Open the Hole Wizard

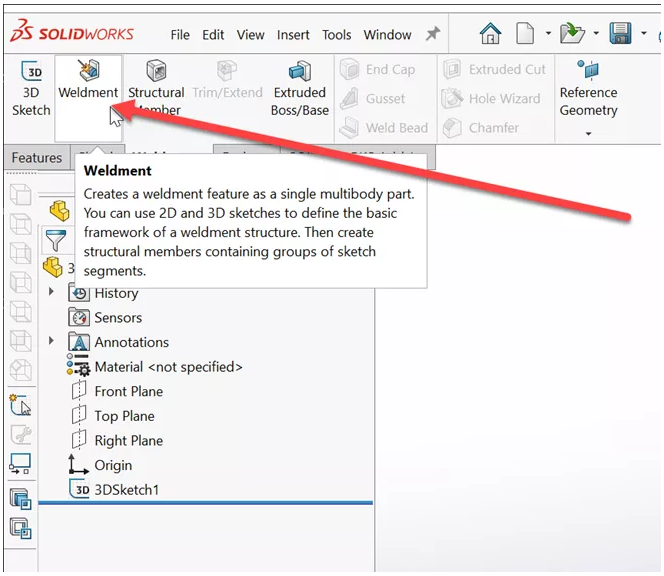click(x=491, y=99)
